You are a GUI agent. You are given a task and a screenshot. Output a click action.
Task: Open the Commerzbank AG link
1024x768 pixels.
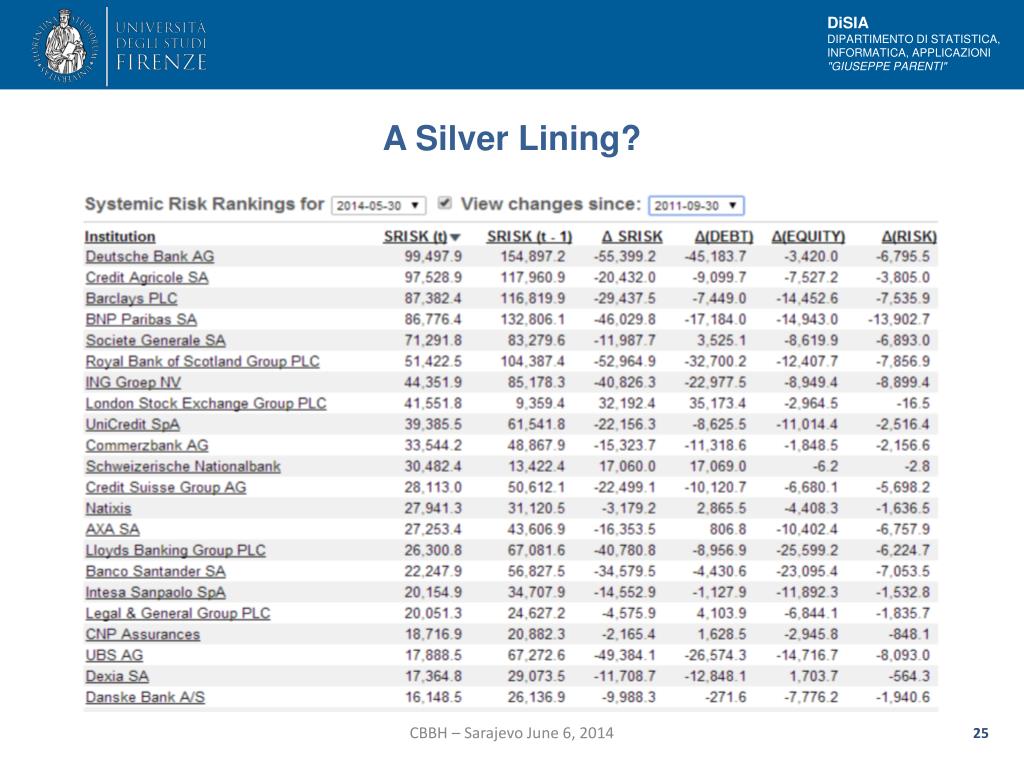(147, 445)
